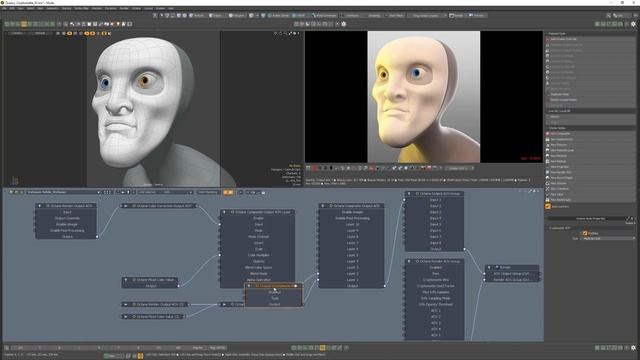
Task: Open the Geometry menu
Action: click(52, 8)
